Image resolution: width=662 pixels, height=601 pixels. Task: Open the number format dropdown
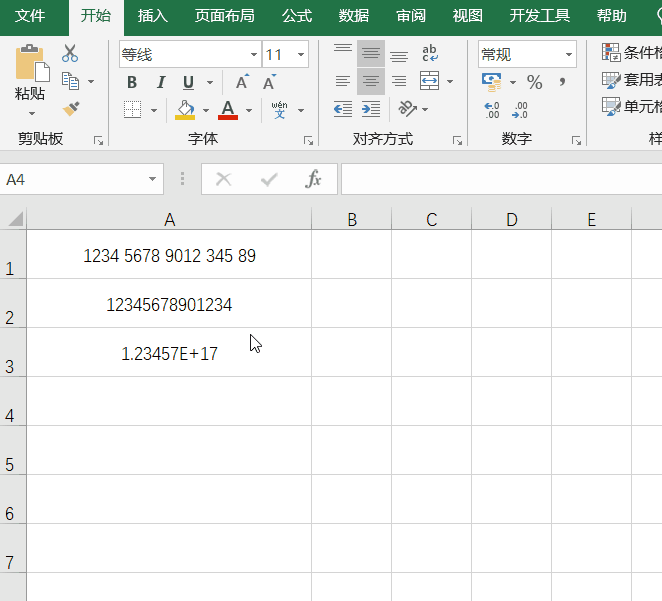click(569, 54)
